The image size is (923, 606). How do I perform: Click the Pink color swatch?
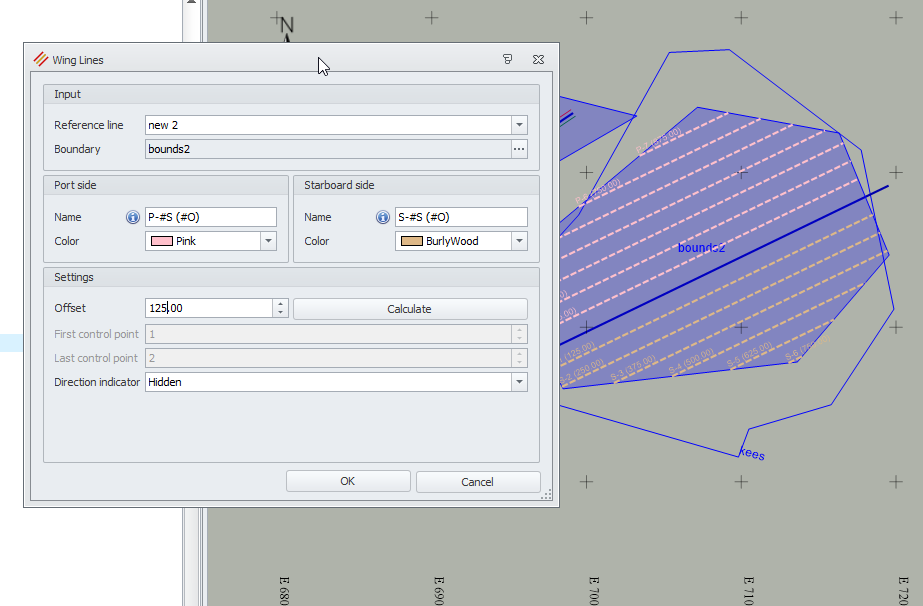tap(161, 241)
